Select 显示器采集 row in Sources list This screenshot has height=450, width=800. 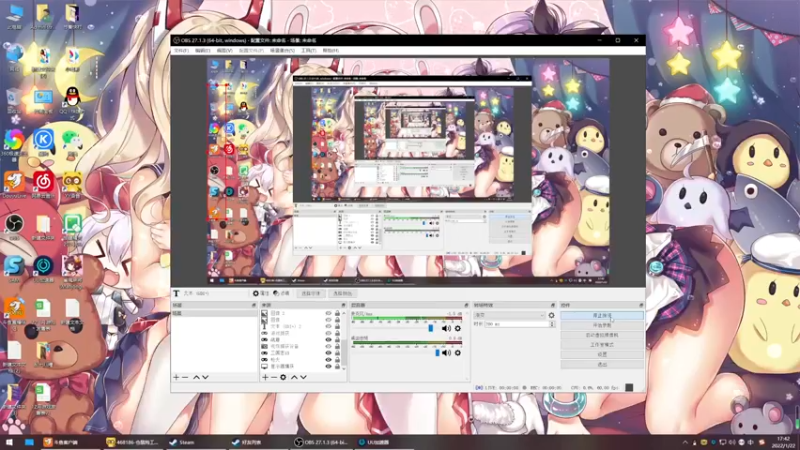pyautogui.click(x=301, y=366)
